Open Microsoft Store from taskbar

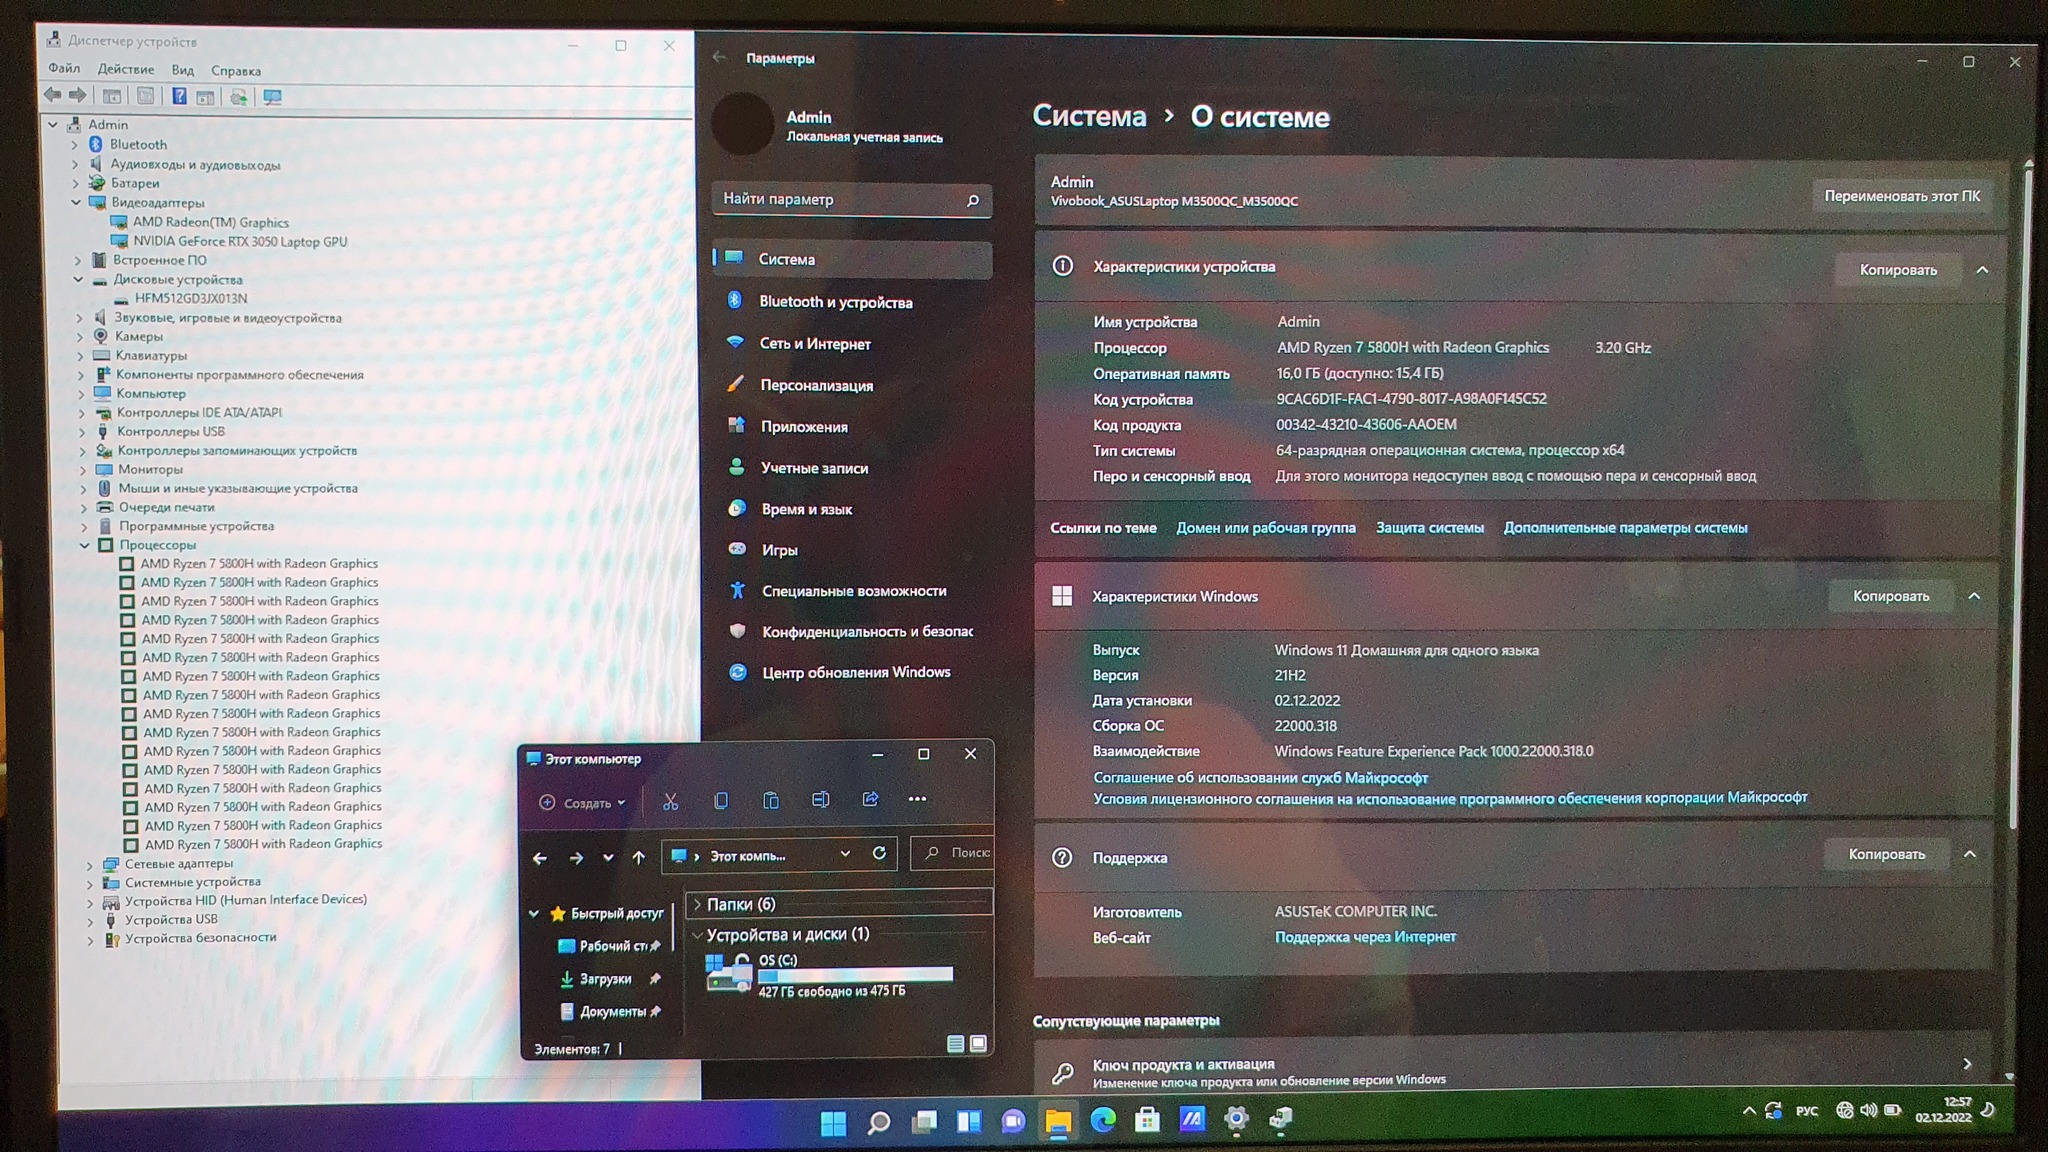point(1147,1120)
